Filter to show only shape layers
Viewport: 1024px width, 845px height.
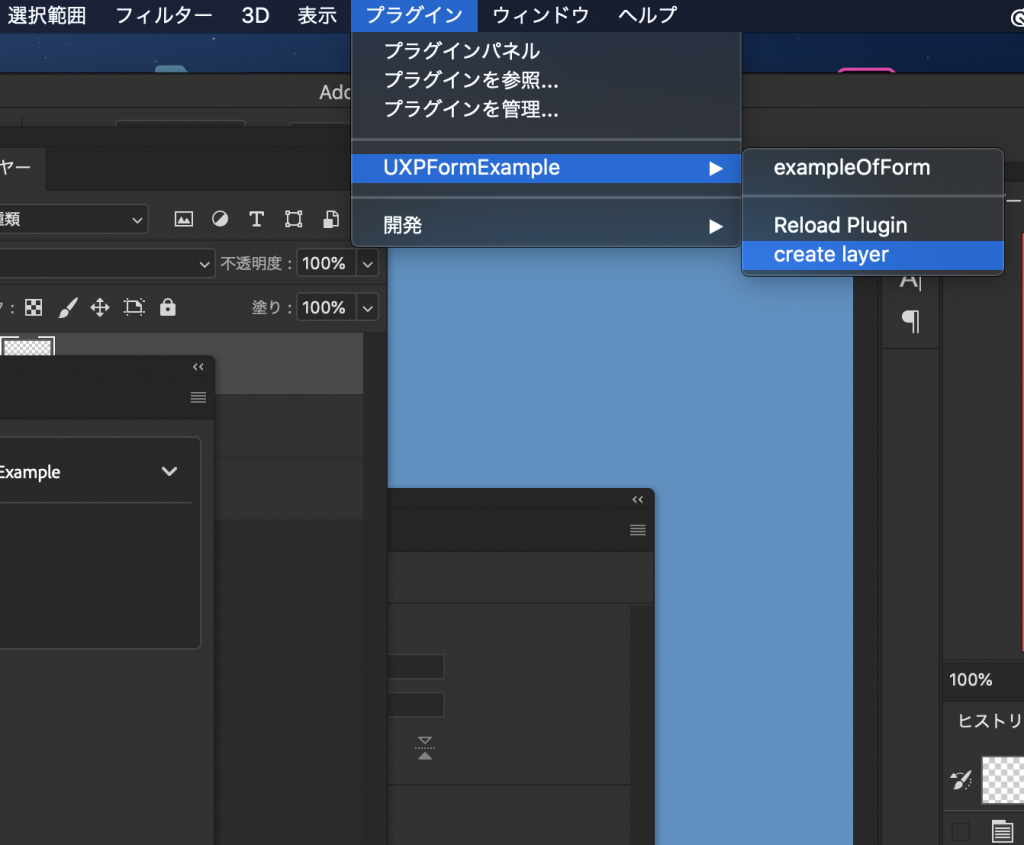(x=293, y=218)
